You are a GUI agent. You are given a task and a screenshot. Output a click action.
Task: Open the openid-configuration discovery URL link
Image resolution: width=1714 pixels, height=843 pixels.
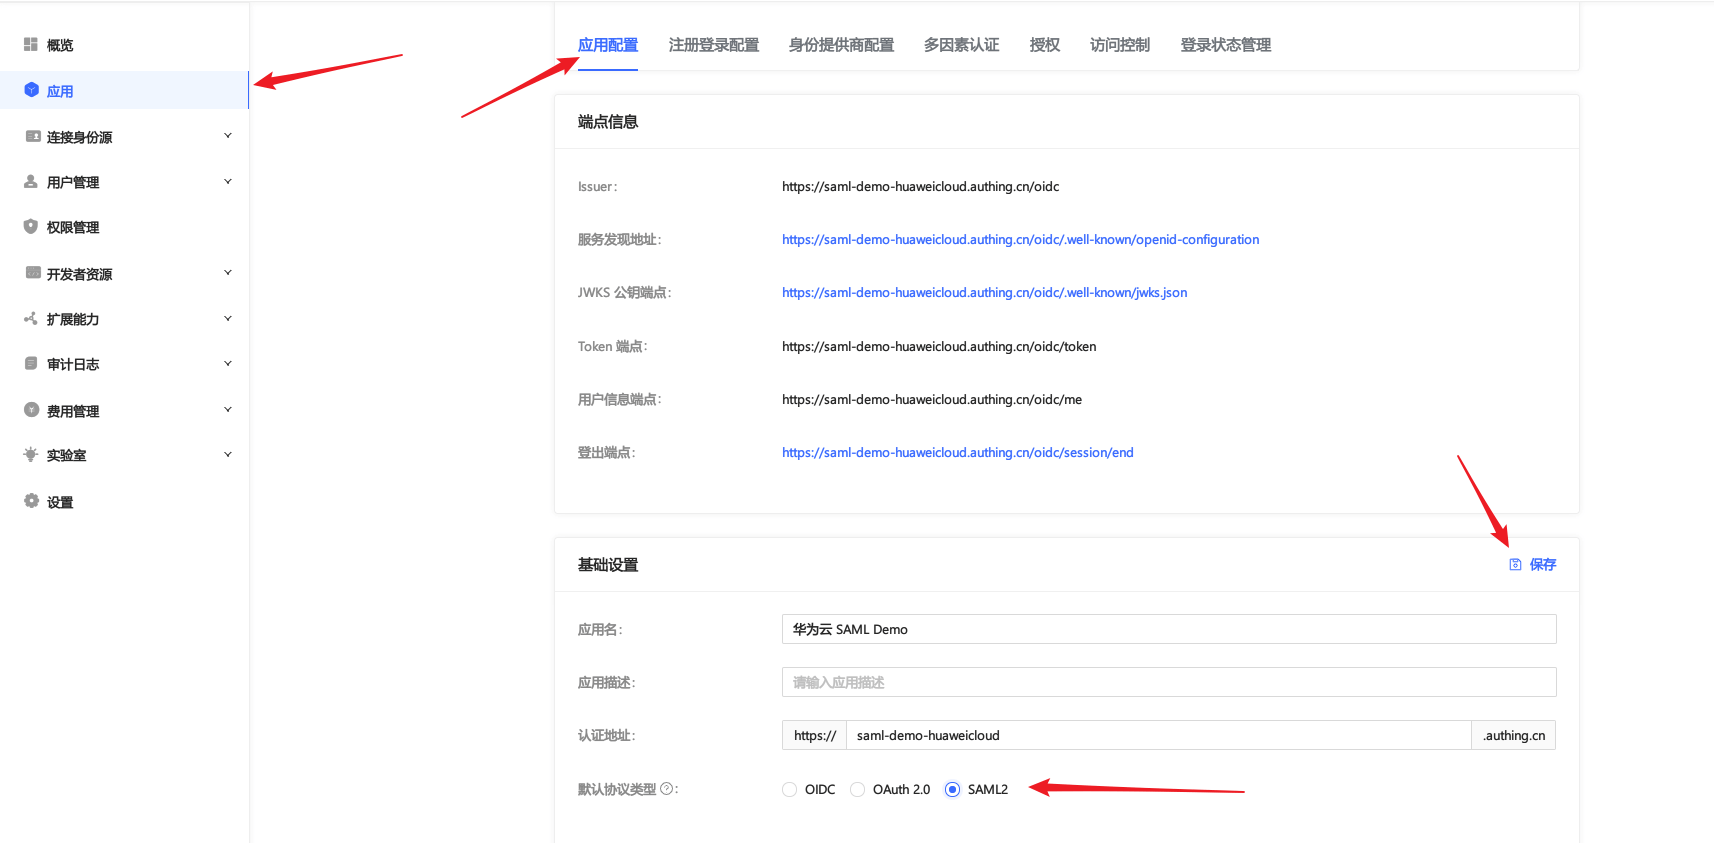pos(1020,240)
